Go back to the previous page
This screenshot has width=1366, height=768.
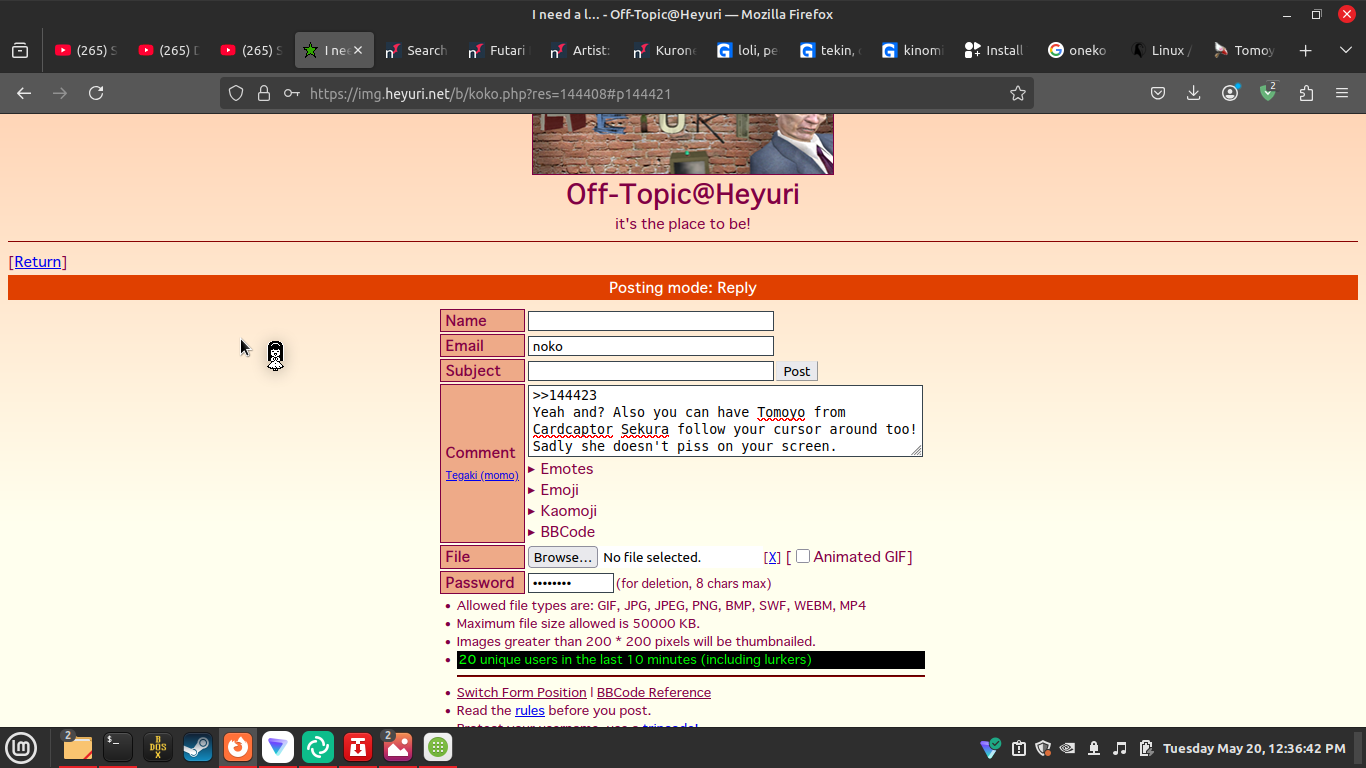tap(24, 93)
